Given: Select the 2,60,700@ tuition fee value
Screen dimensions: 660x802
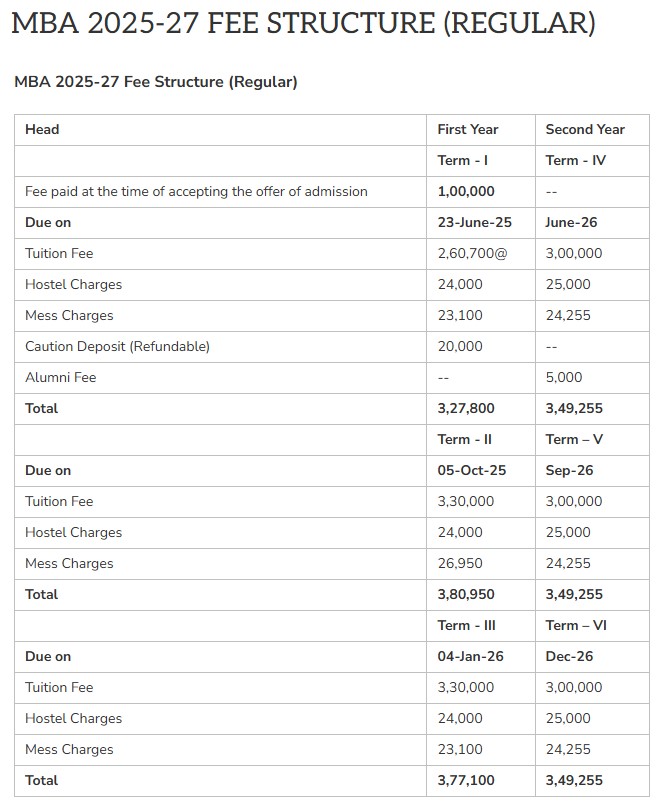Looking at the screenshot, I should [x=472, y=253].
